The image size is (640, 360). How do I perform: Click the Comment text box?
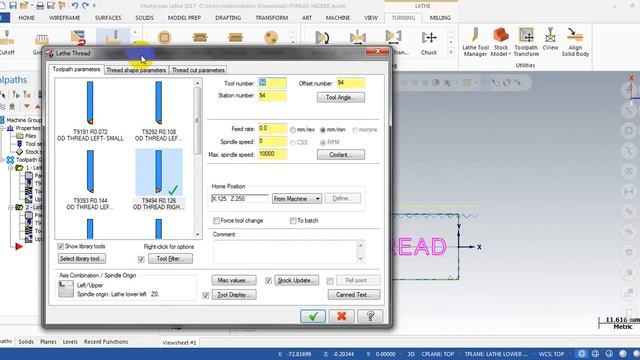[285, 252]
